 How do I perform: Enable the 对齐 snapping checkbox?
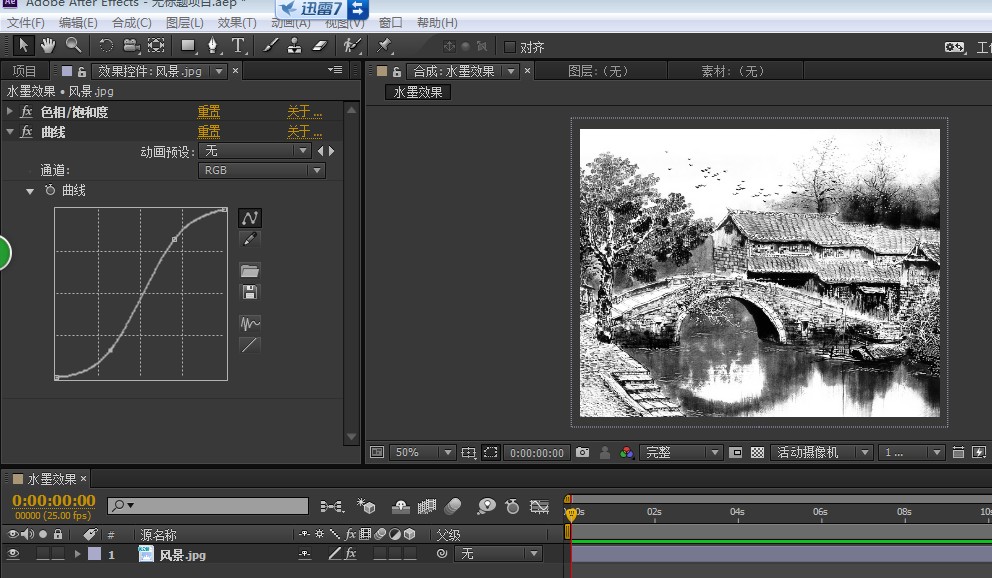point(510,47)
